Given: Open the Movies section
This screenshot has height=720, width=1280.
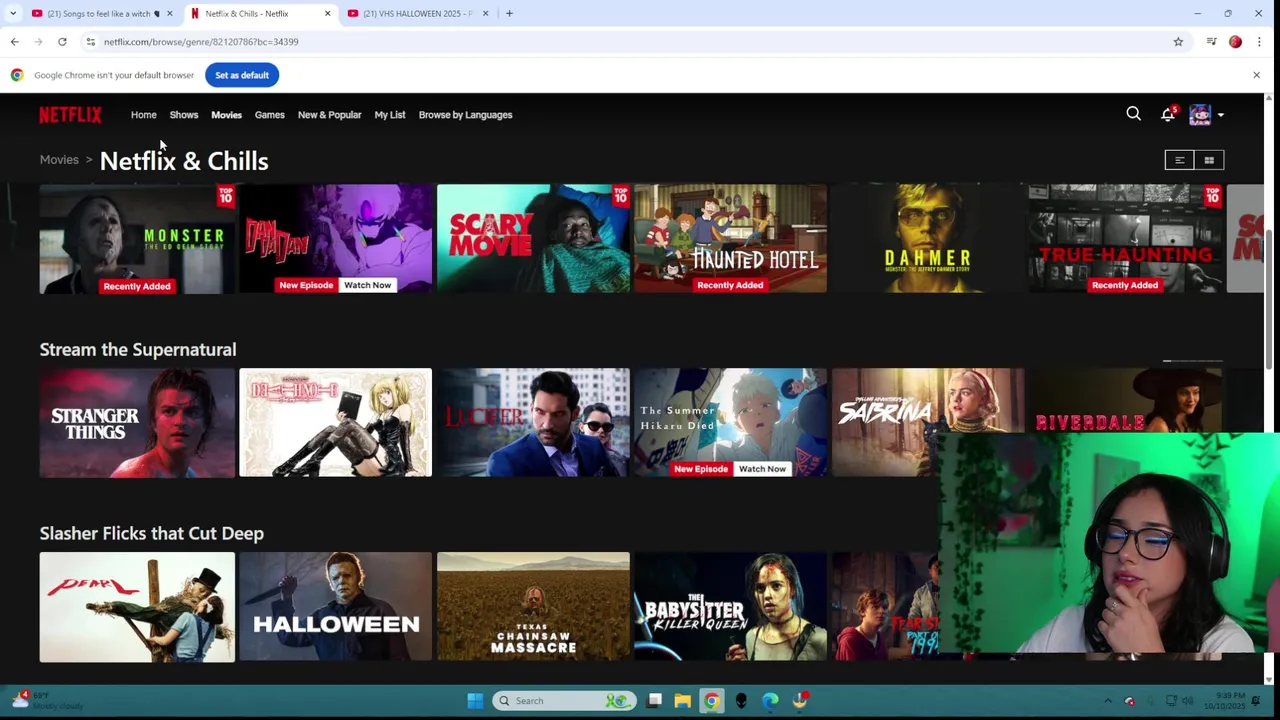Looking at the screenshot, I should [x=226, y=115].
